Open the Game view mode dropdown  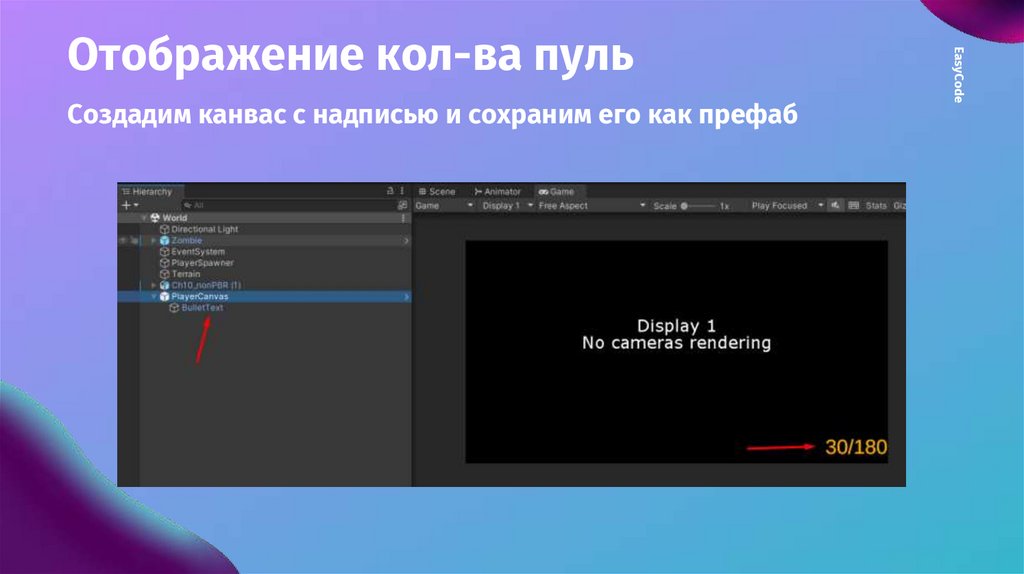444,206
